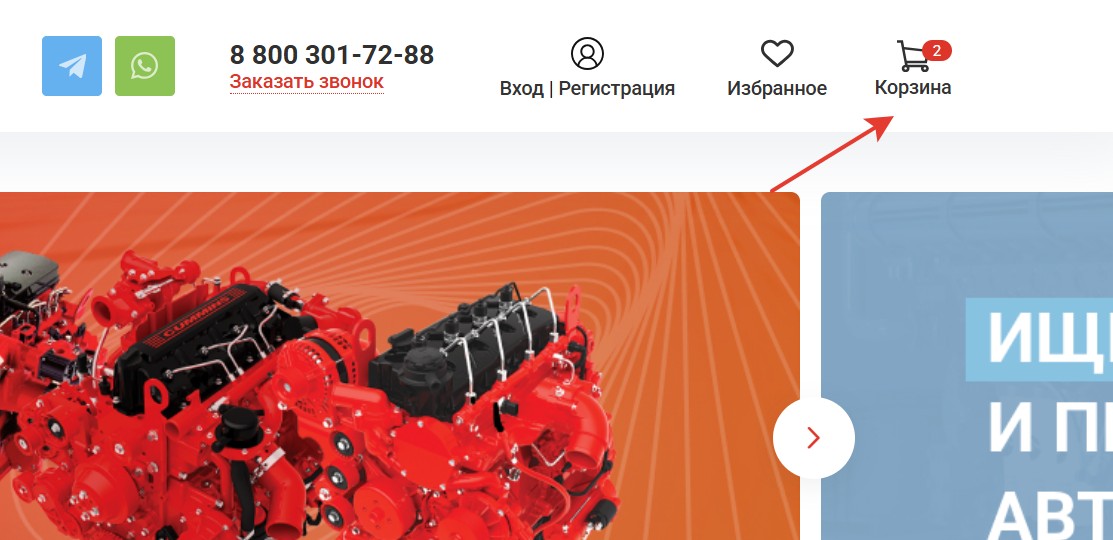Click the Заказать звонок link
The height and width of the screenshot is (540, 1113).
307,82
